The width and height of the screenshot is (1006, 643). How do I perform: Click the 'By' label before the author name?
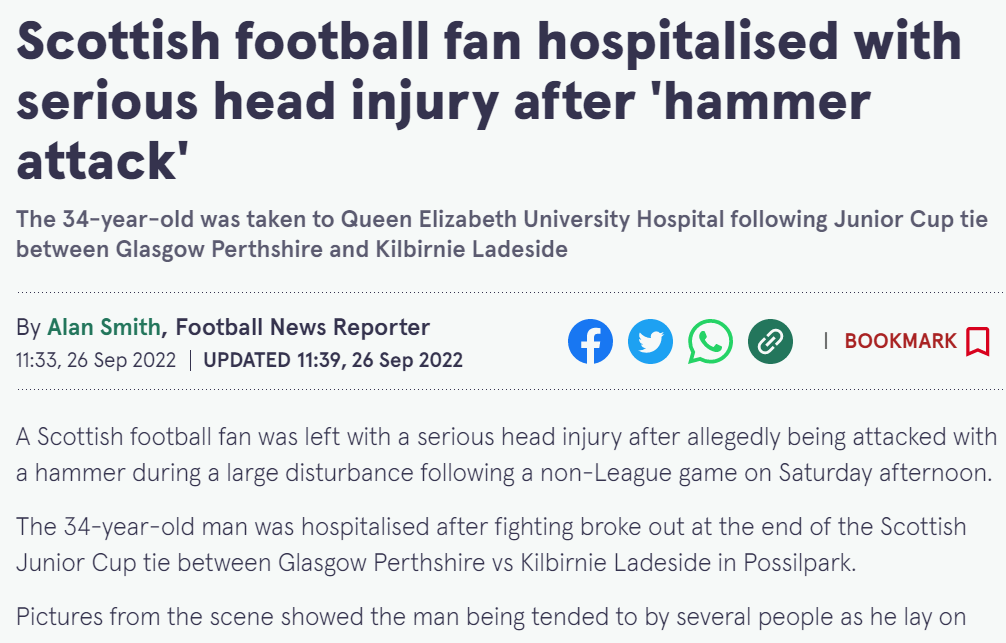tap(28, 327)
